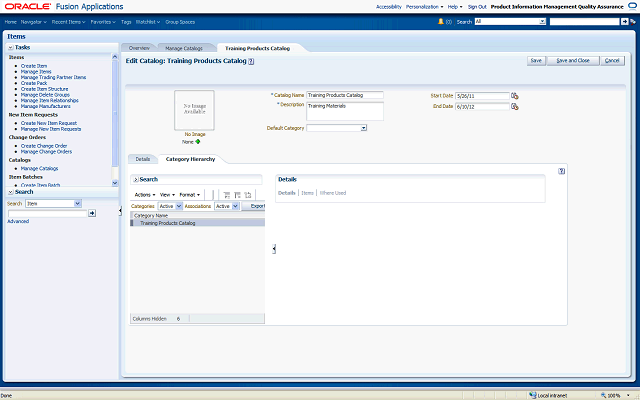Click the green add image icon

pos(198,141)
